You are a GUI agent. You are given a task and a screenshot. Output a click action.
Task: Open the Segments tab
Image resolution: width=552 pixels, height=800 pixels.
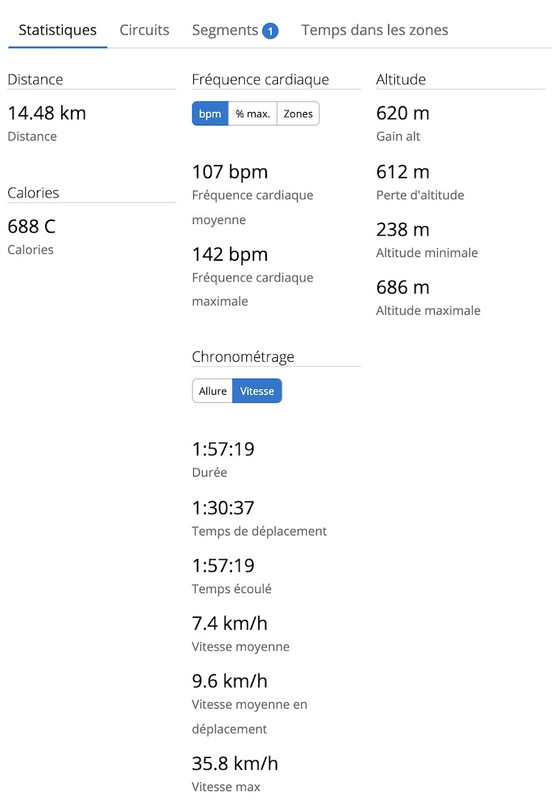(225, 30)
